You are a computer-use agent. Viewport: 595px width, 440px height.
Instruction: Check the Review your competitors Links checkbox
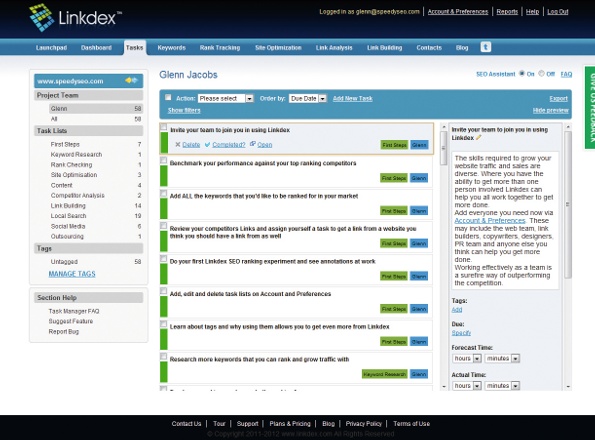(x=164, y=226)
